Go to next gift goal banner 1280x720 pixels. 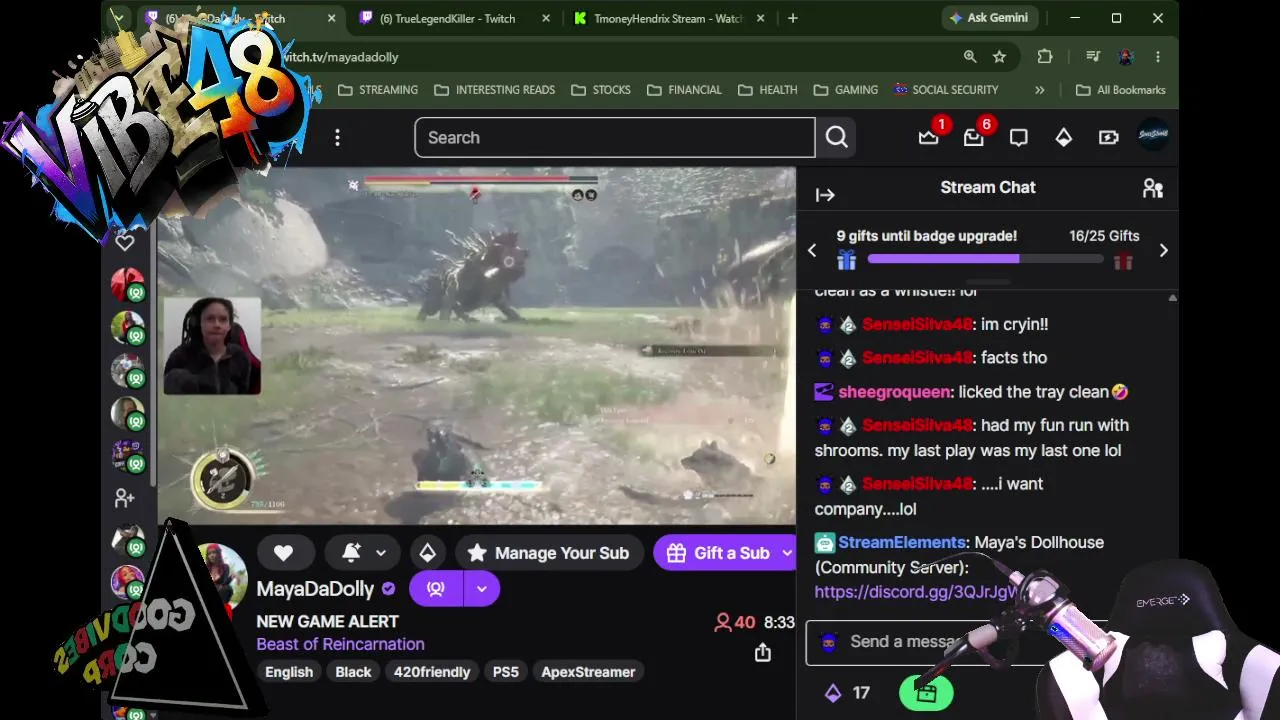coord(1163,250)
